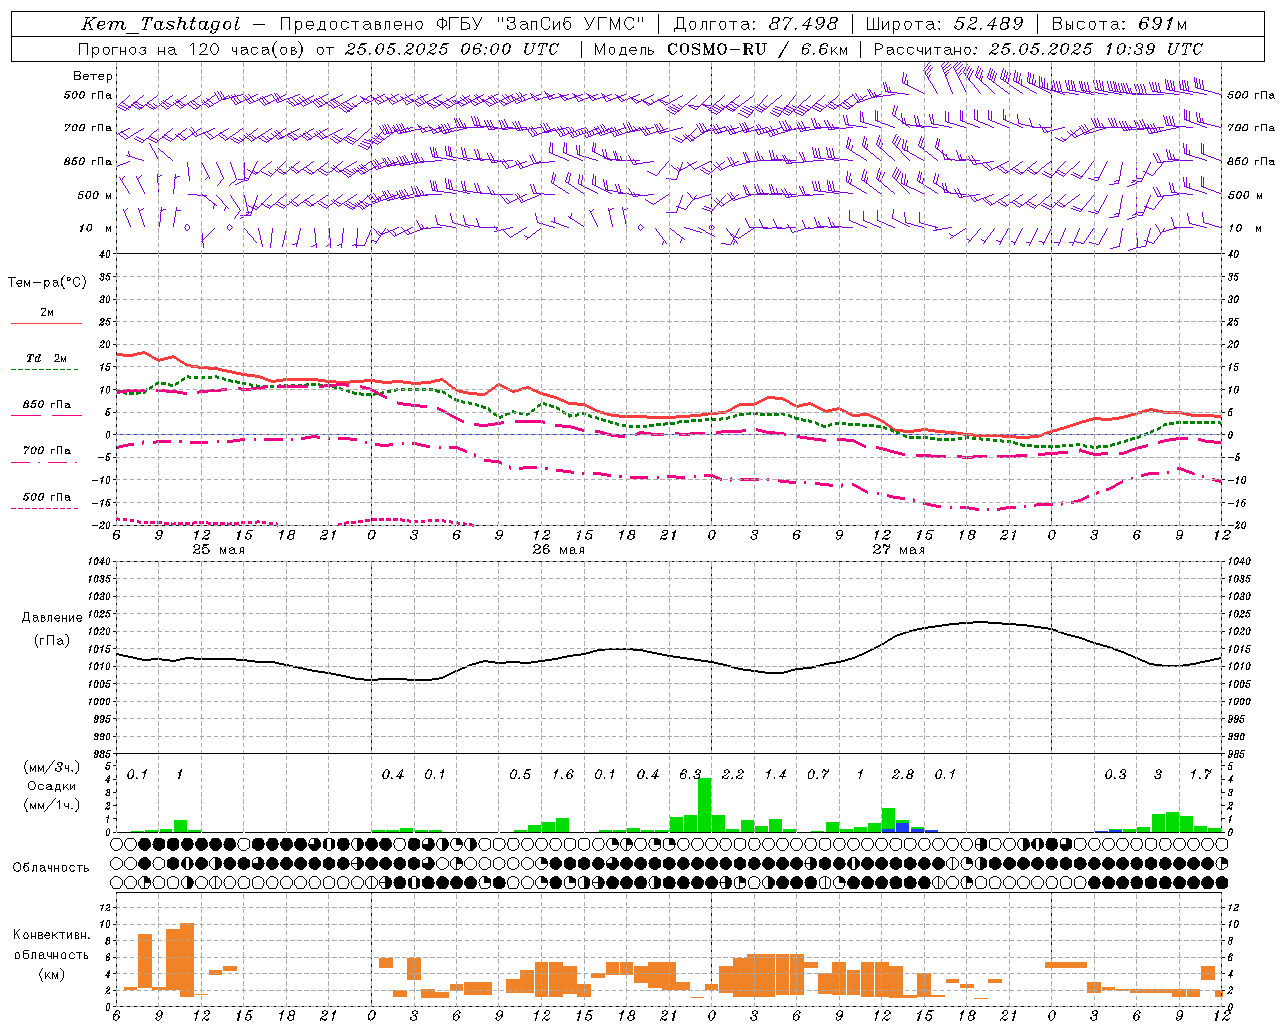Click the 0.5 precipitation value
This screenshot has height=1024, width=1280.
tap(520, 775)
